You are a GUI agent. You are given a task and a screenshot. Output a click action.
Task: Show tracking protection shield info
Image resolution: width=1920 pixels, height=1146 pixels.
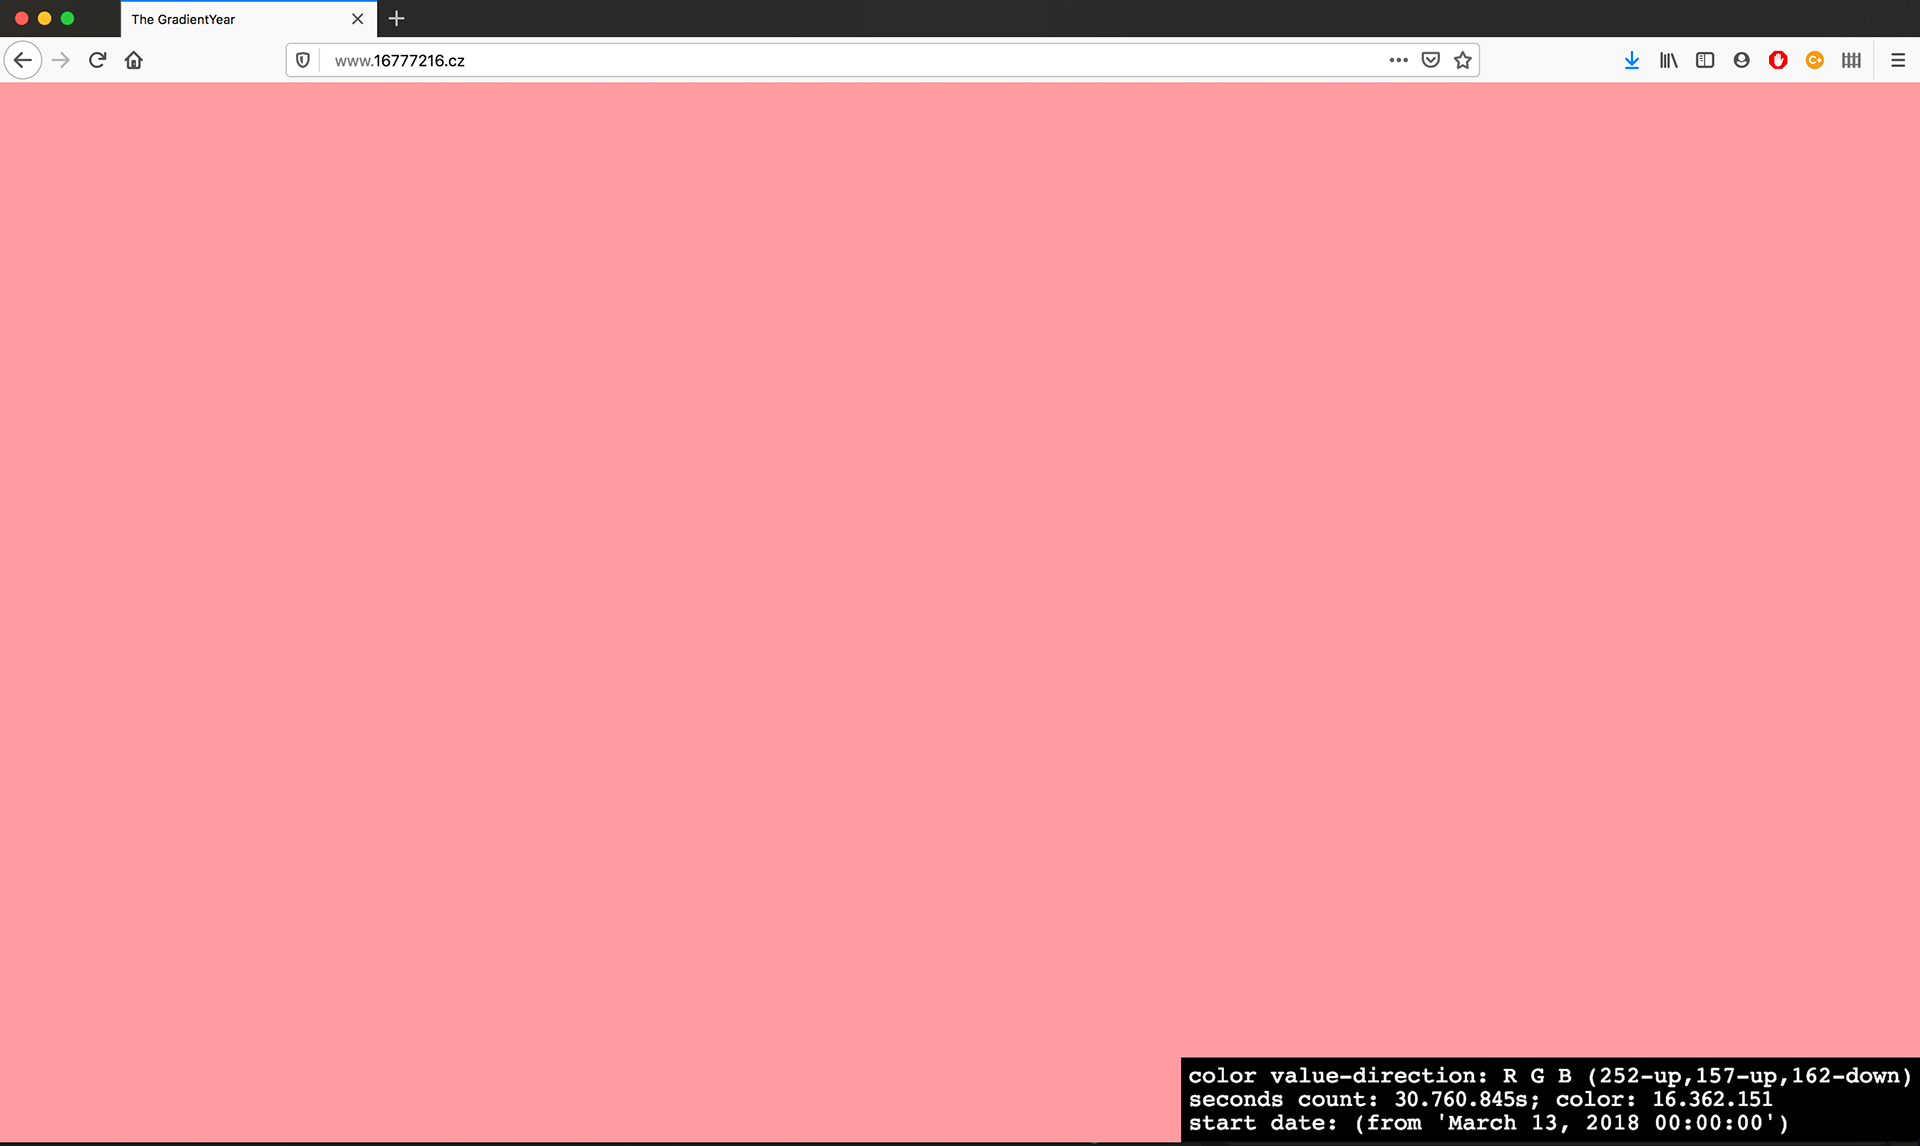tap(303, 60)
